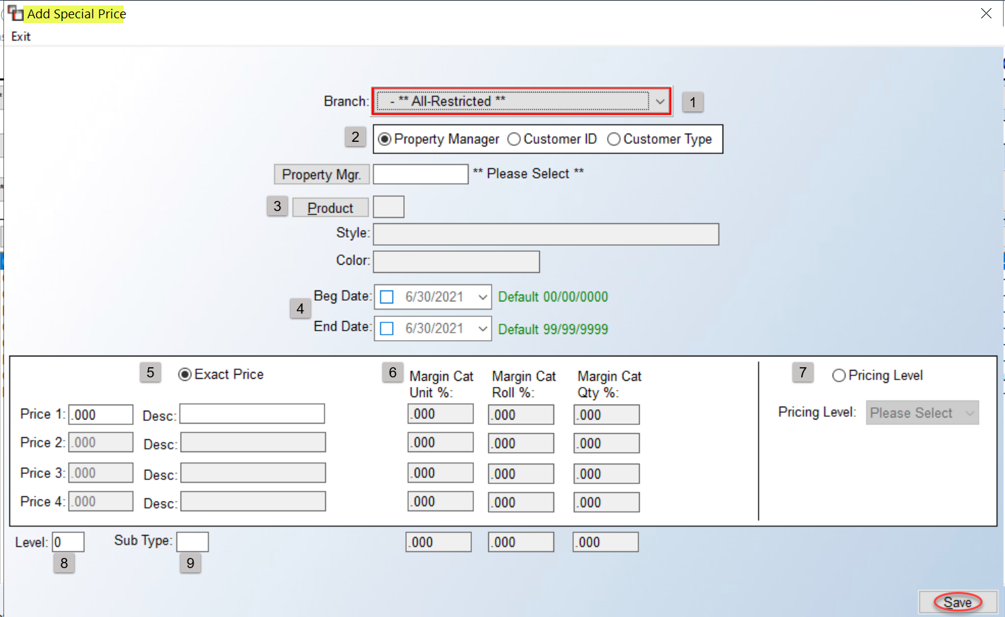Open the Beg Date calendar dropdown
Image resolution: width=1005 pixels, height=617 pixels.
click(x=483, y=297)
